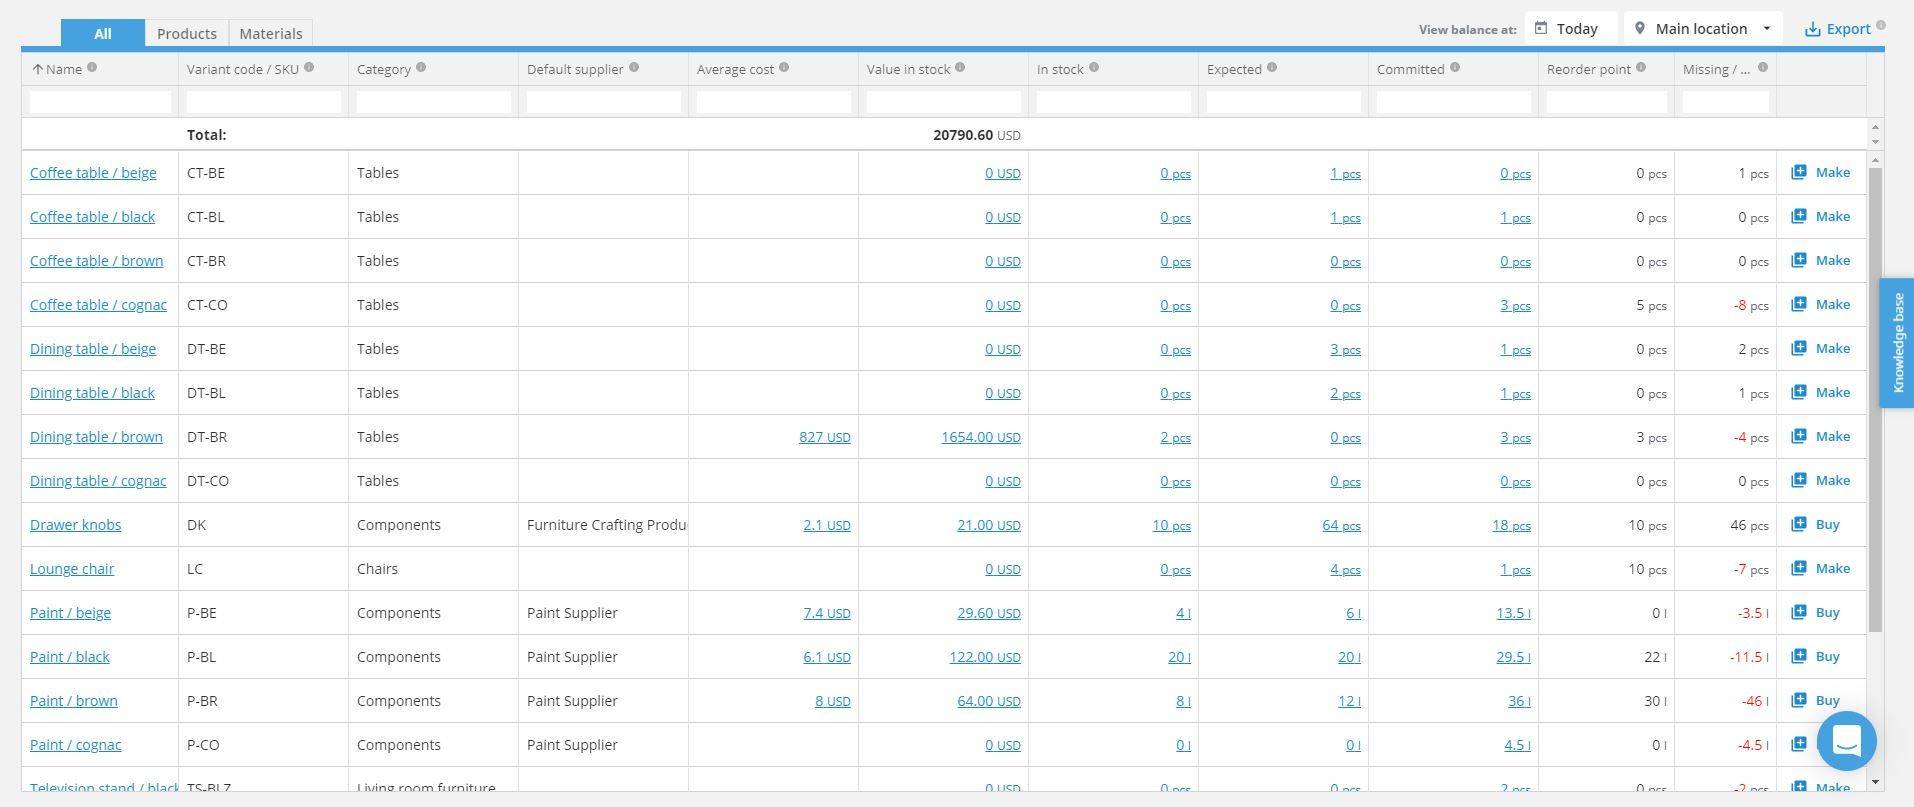Open 29.5 l committed for Paint / black

tap(1513, 657)
